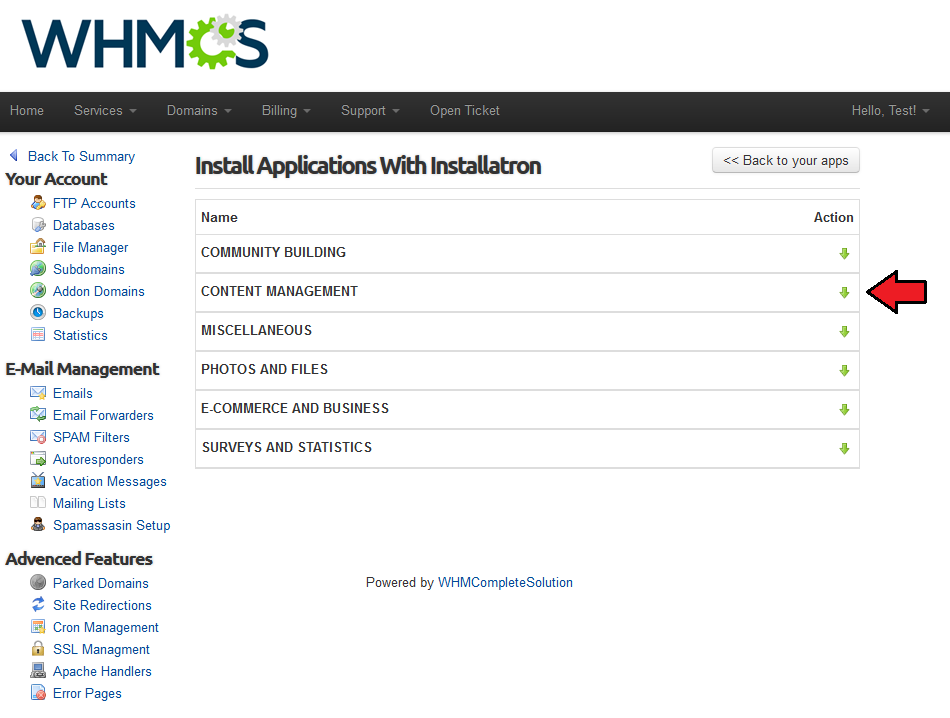950x718 pixels.
Task: Open the Services dropdown menu
Action: pyautogui.click(x=105, y=111)
